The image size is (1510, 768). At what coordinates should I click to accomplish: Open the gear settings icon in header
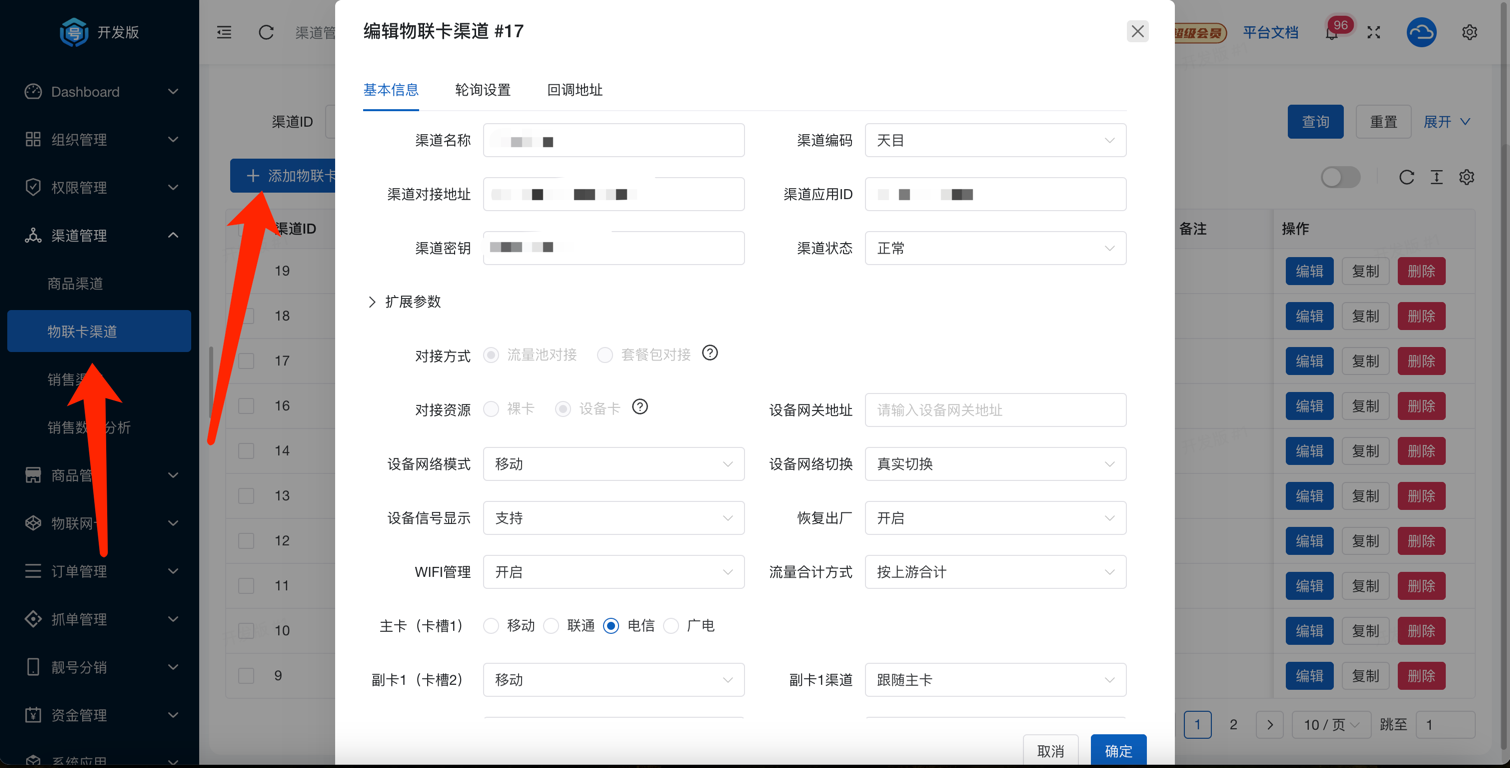pyautogui.click(x=1469, y=32)
